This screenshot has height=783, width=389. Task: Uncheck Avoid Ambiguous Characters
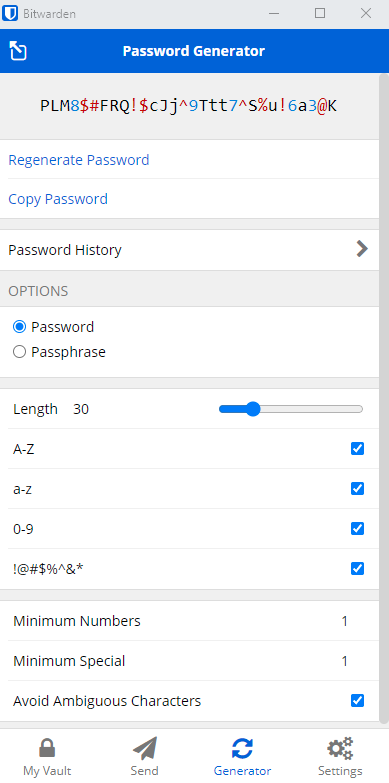click(x=358, y=701)
